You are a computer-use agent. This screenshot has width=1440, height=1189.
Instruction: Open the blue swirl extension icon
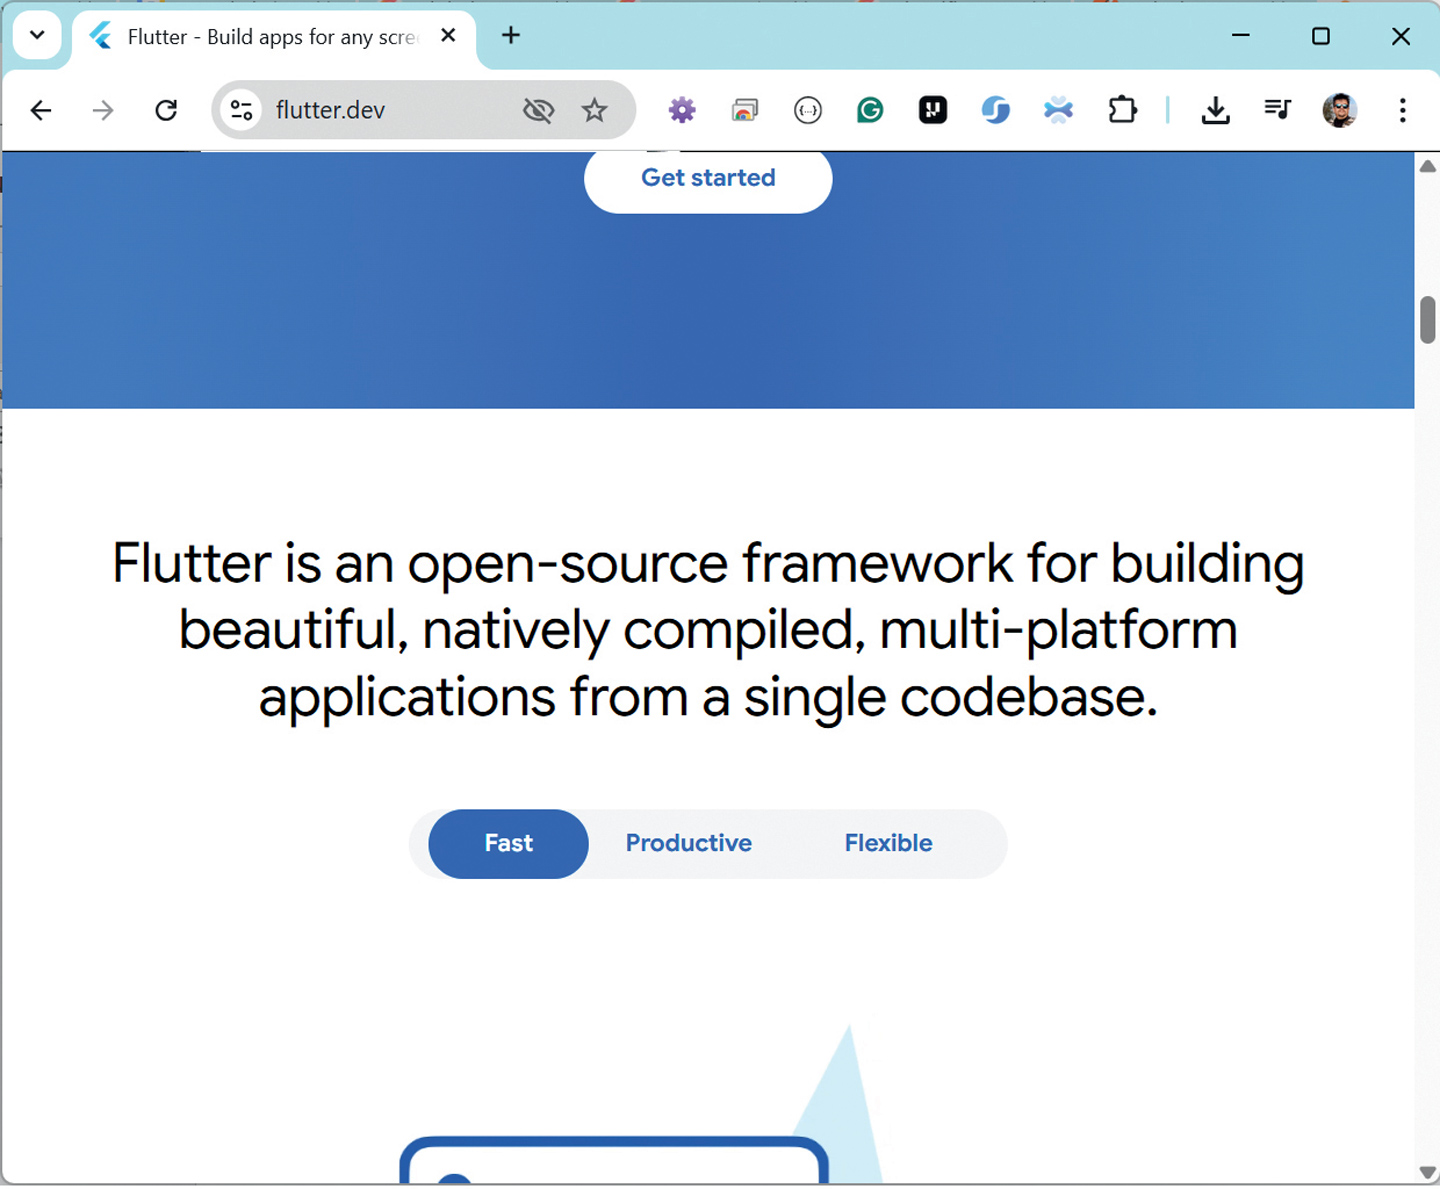point(996,110)
